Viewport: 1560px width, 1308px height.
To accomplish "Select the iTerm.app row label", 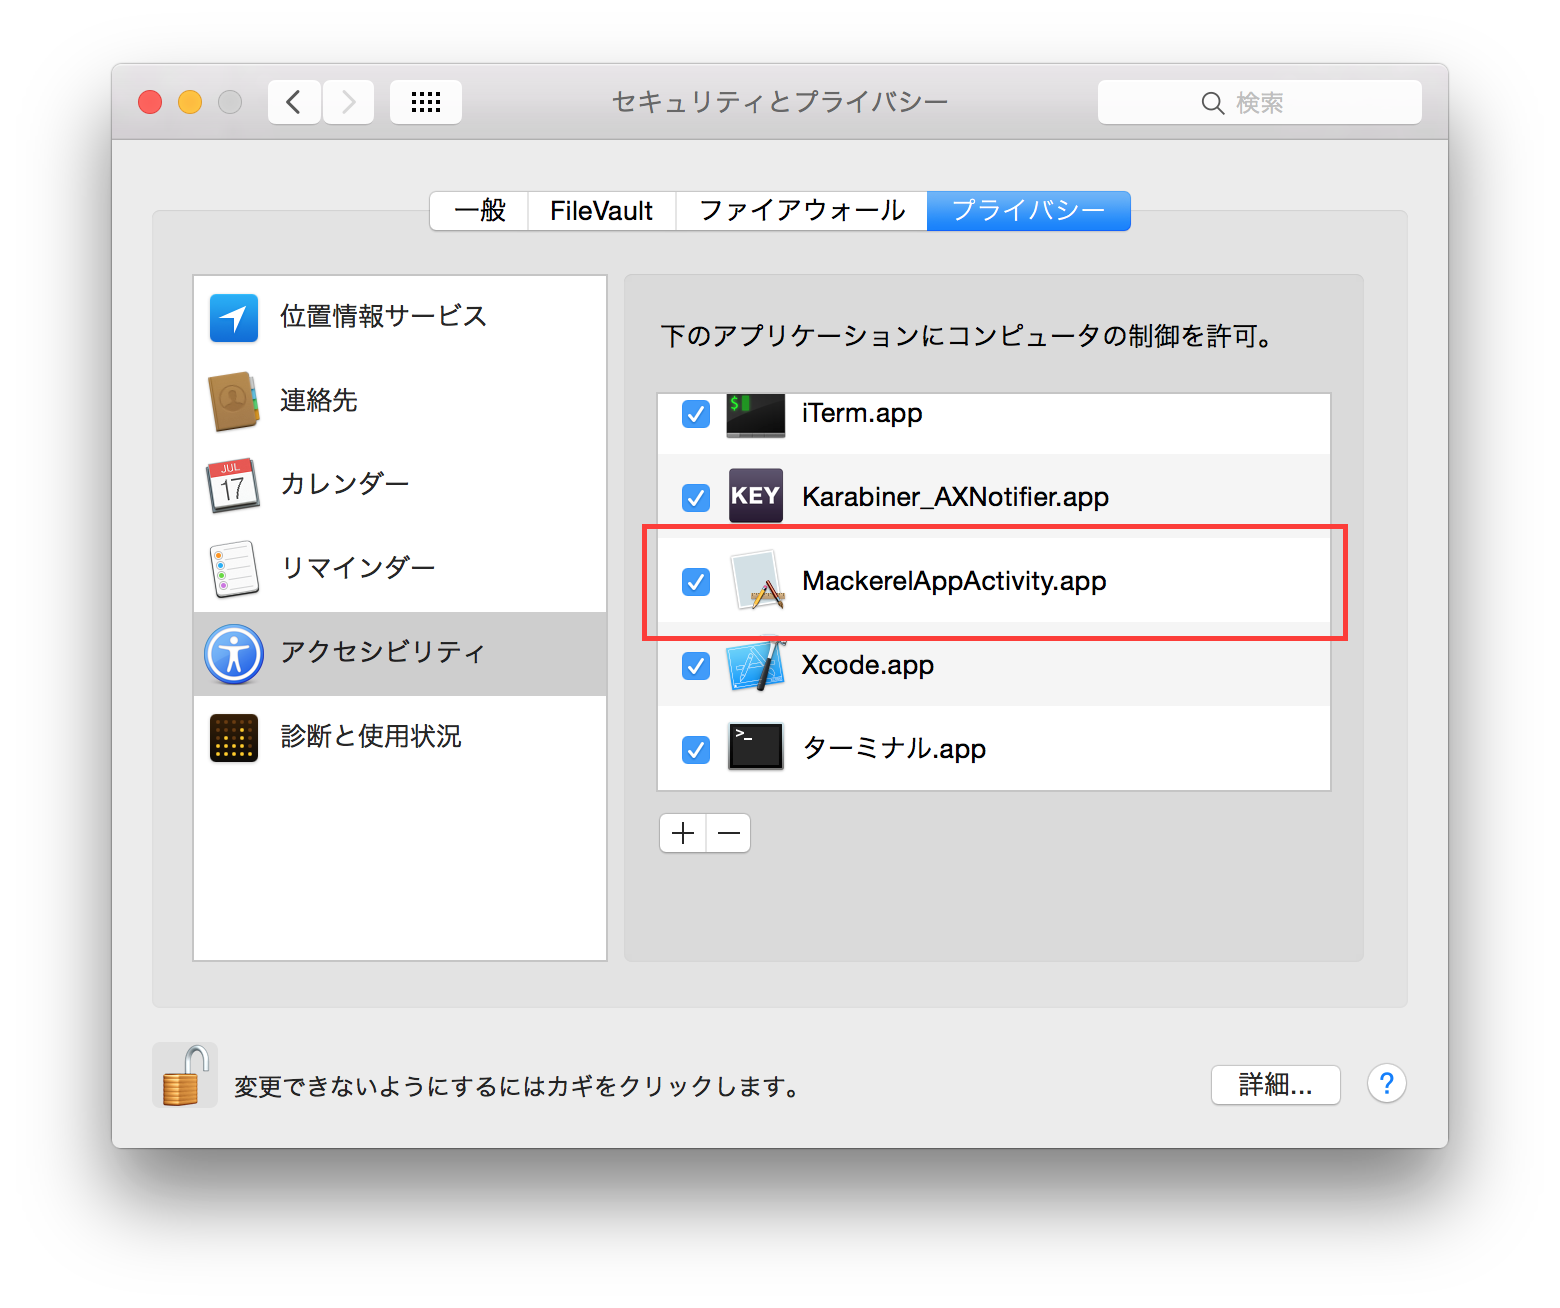I will tap(862, 413).
